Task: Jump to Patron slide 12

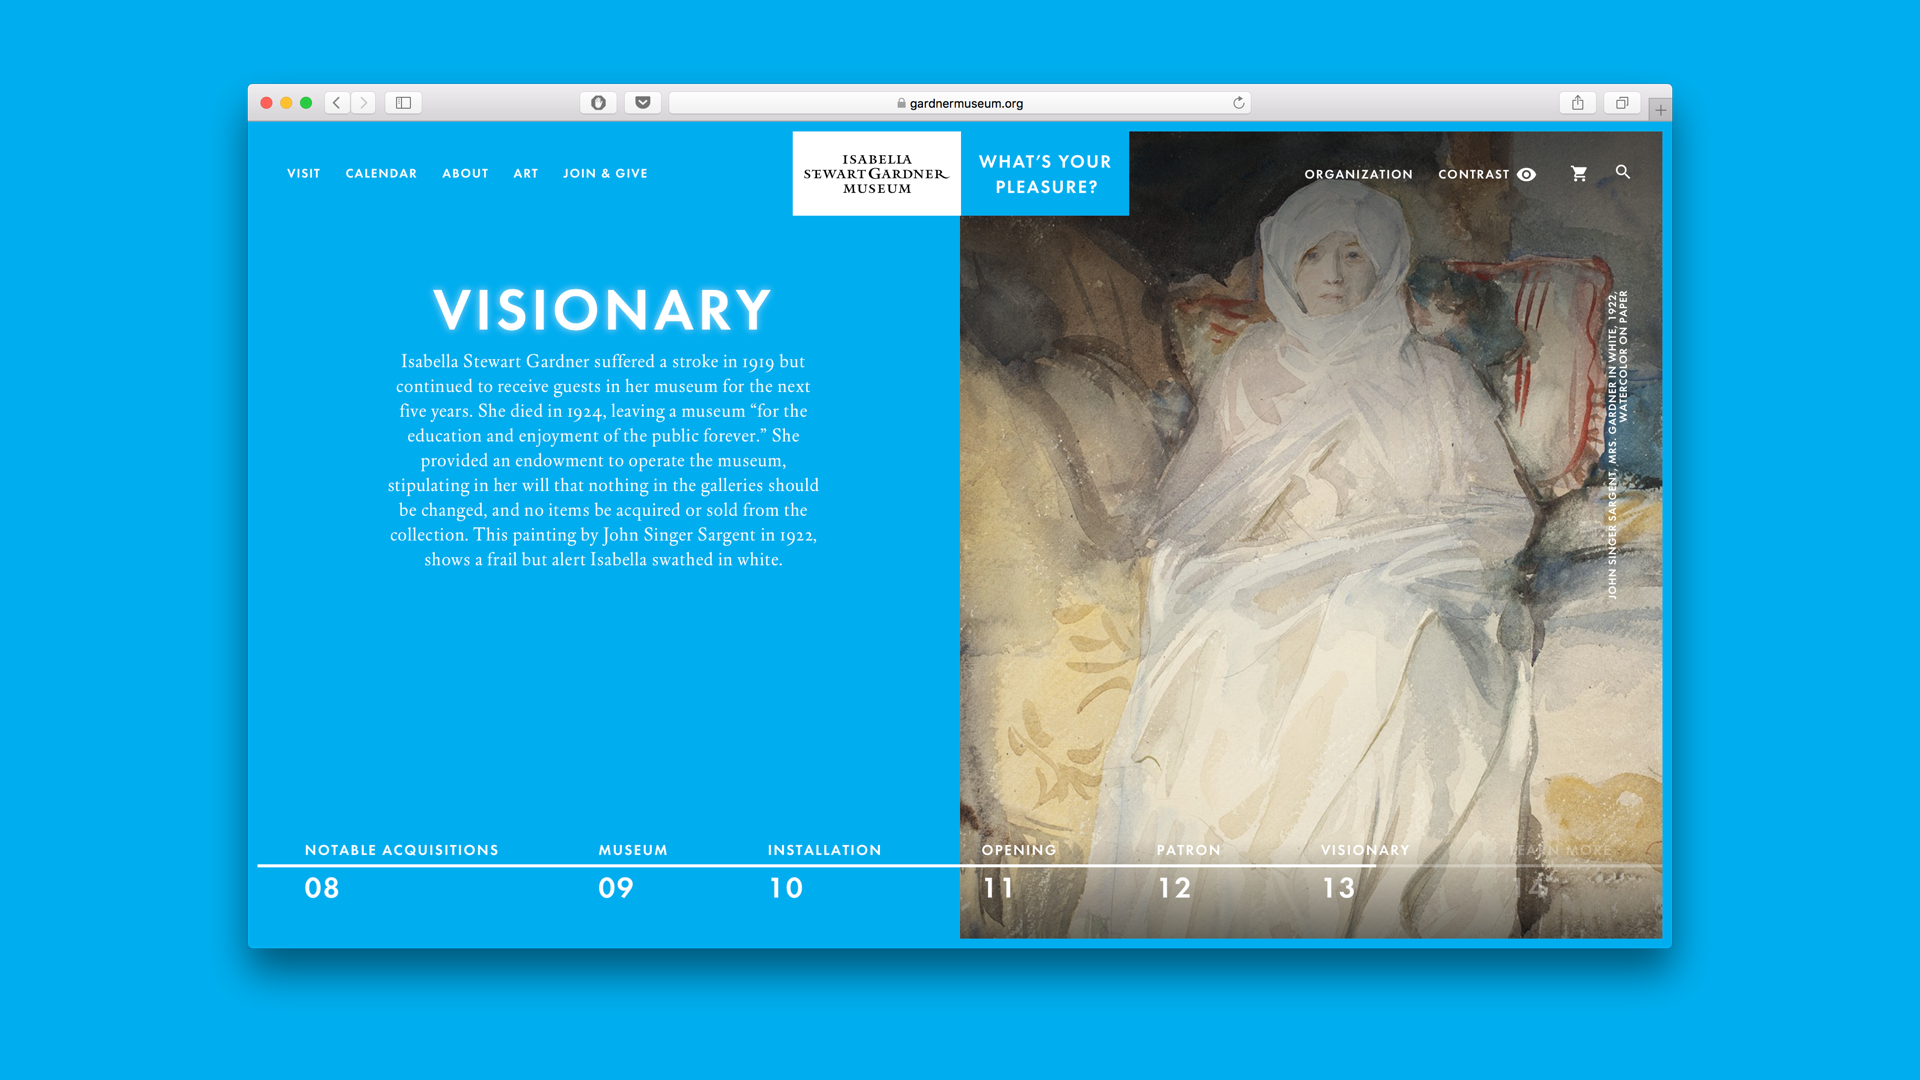Action: (1188, 870)
